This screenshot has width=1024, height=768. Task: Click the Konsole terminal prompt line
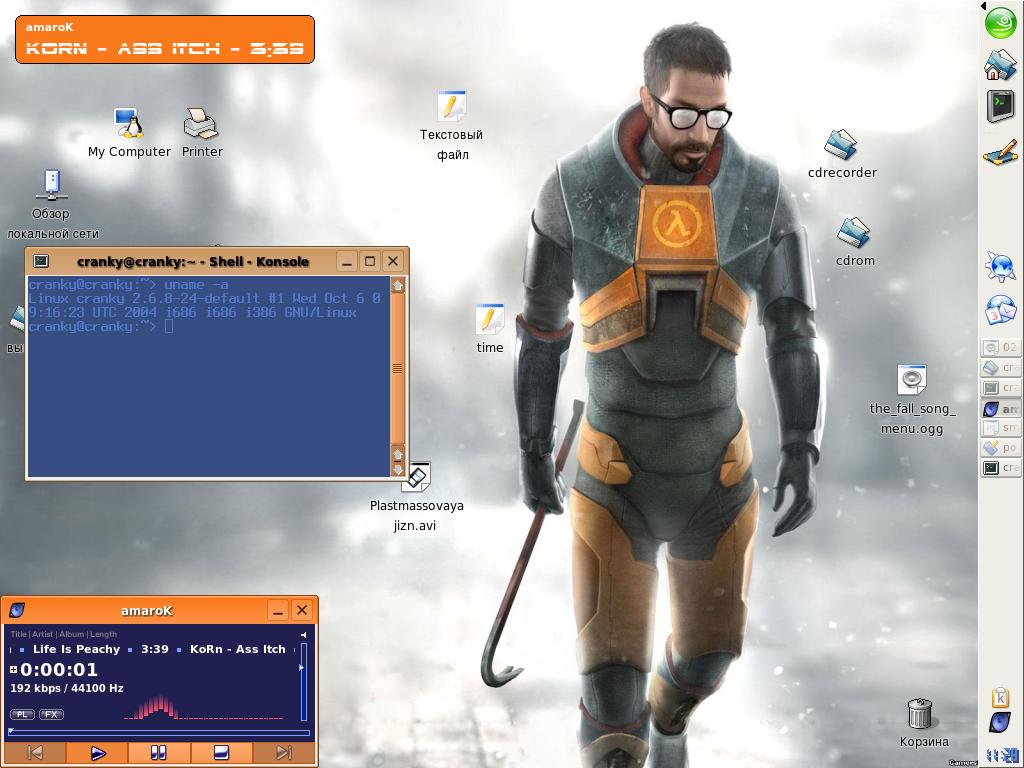click(x=101, y=327)
